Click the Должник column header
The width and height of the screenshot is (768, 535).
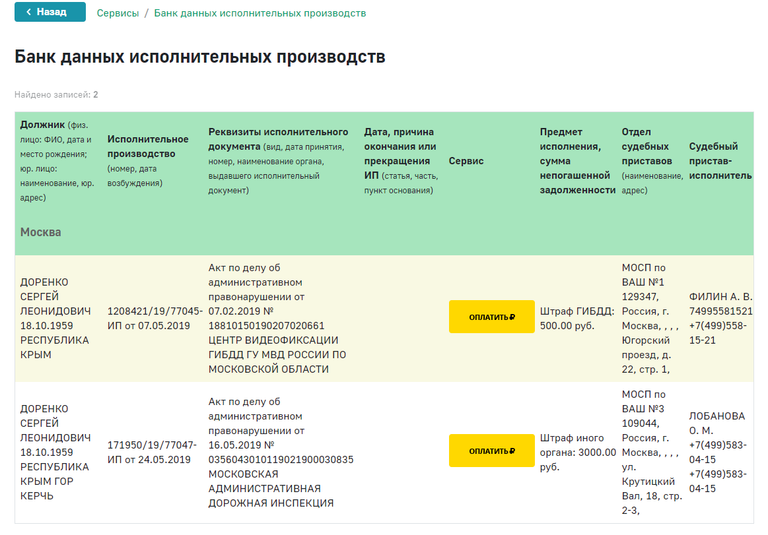(x=57, y=161)
